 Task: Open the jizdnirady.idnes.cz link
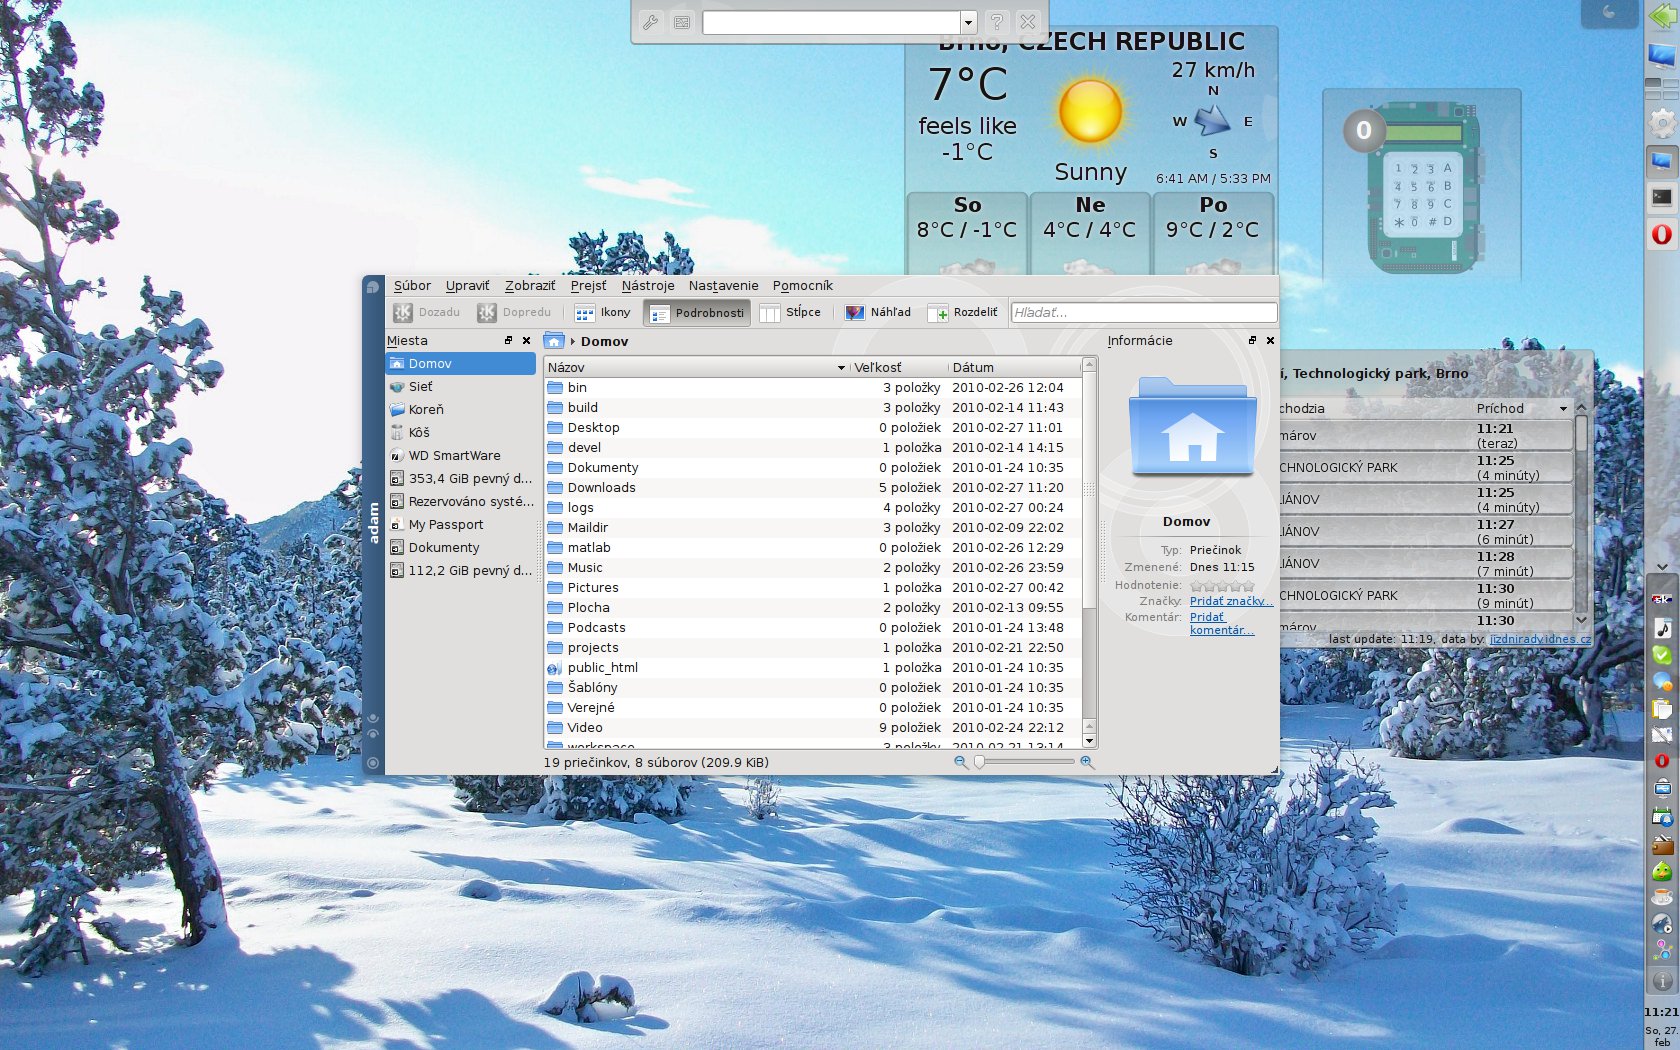click(1540, 639)
